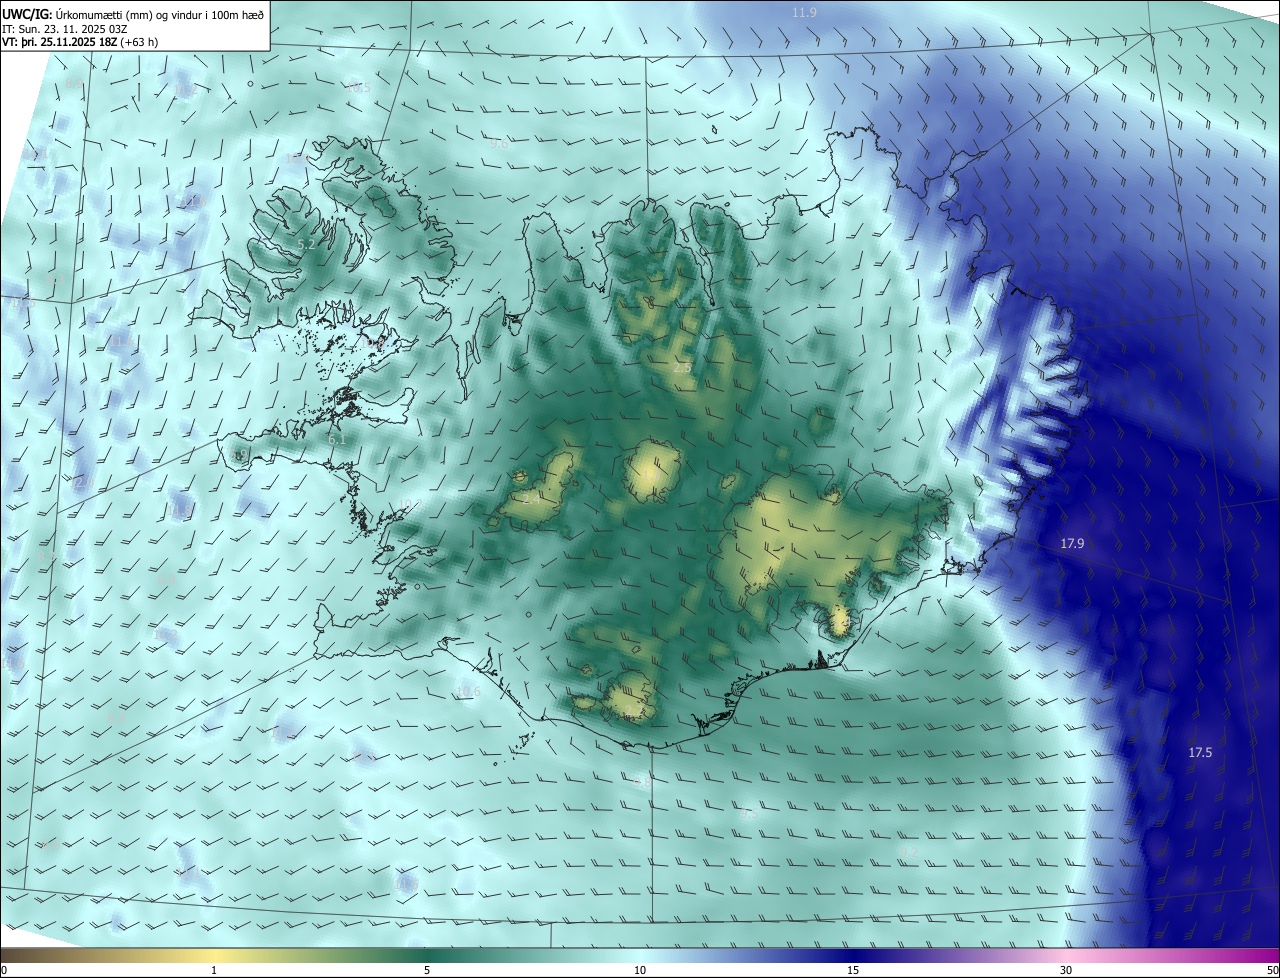Click the '5' tick on the color scale
Image resolution: width=1280 pixels, height=978 pixels.
pos(427,970)
